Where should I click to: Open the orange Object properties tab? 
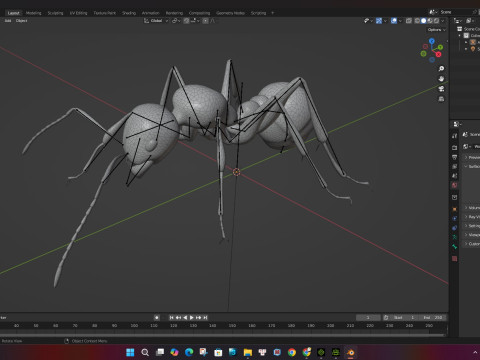(454, 209)
